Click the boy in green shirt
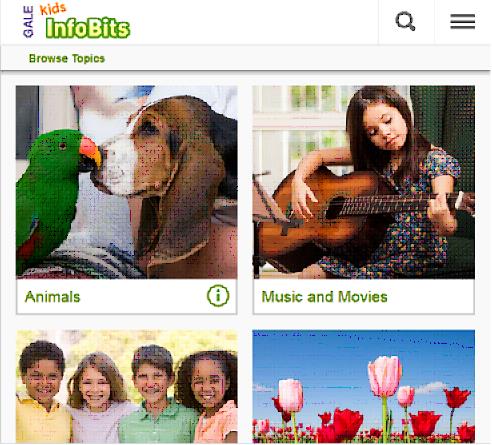This screenshot has height=445, width=492. 155,395
